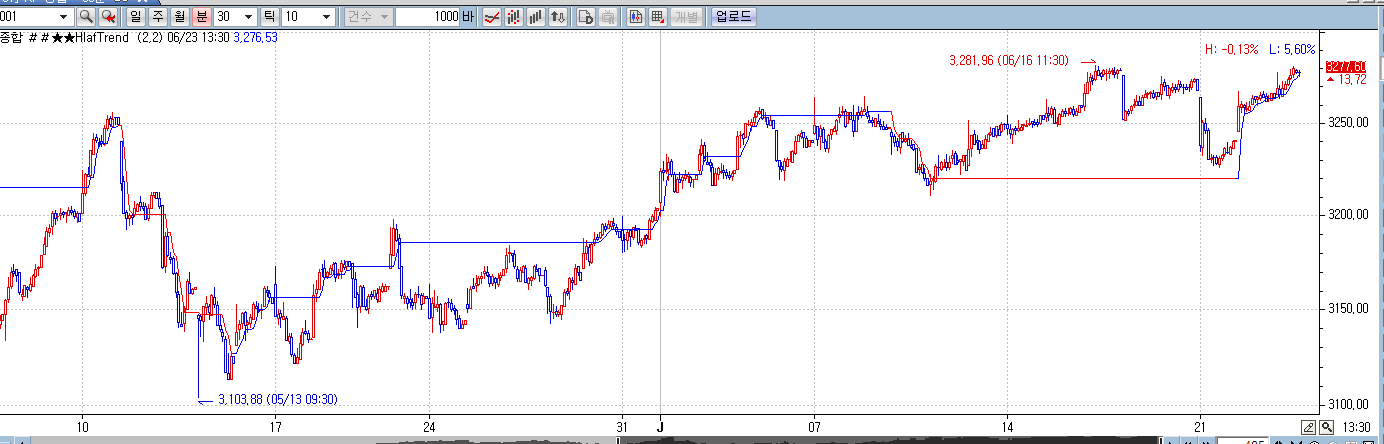Click the gray volume bars icon
The width and height of the screenshot is (1384, 444).
(x=536, y=17)
